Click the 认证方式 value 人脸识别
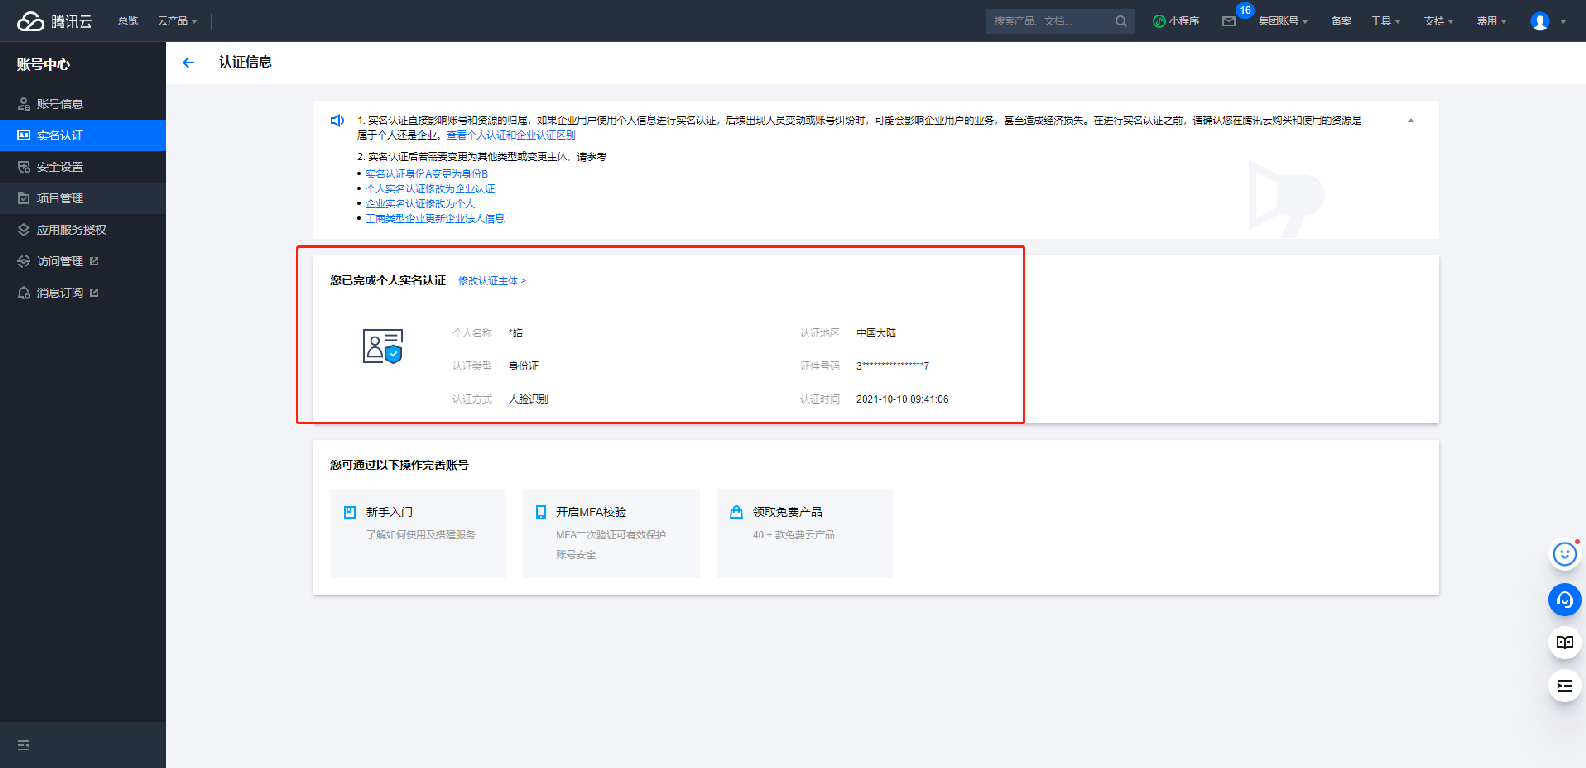Image resolution: width=1586 pixels, height=768 pixels. (x=528, y=399)
